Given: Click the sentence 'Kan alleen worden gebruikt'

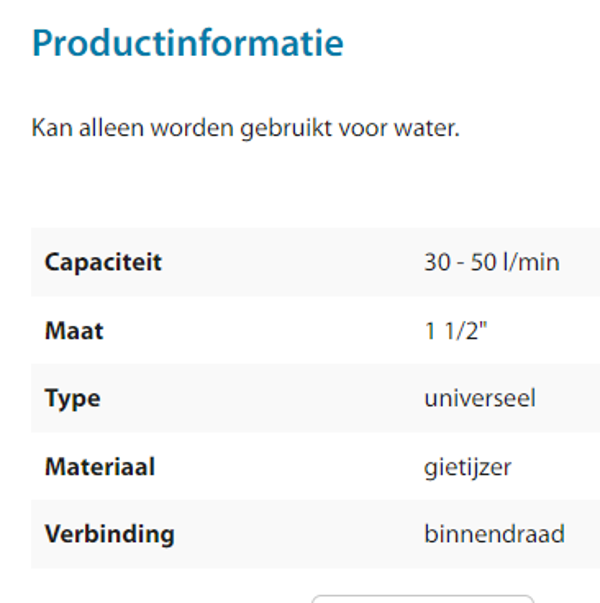Looking at the screenshot, I should tap(245, 129).
